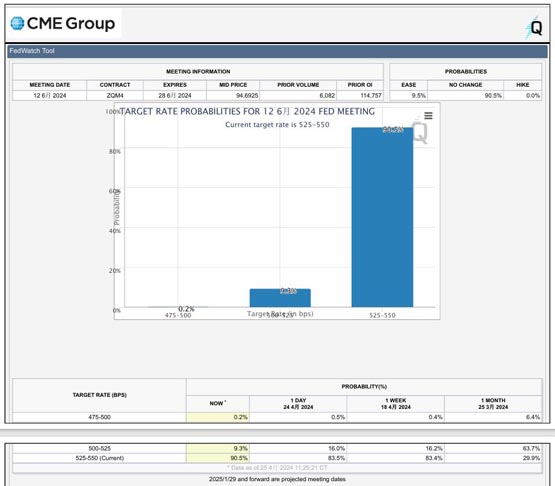Viewport: 555px width, 486px height.
Task: Click the QuikStrike Q logo icon
Action: click(x=533, y=27)
